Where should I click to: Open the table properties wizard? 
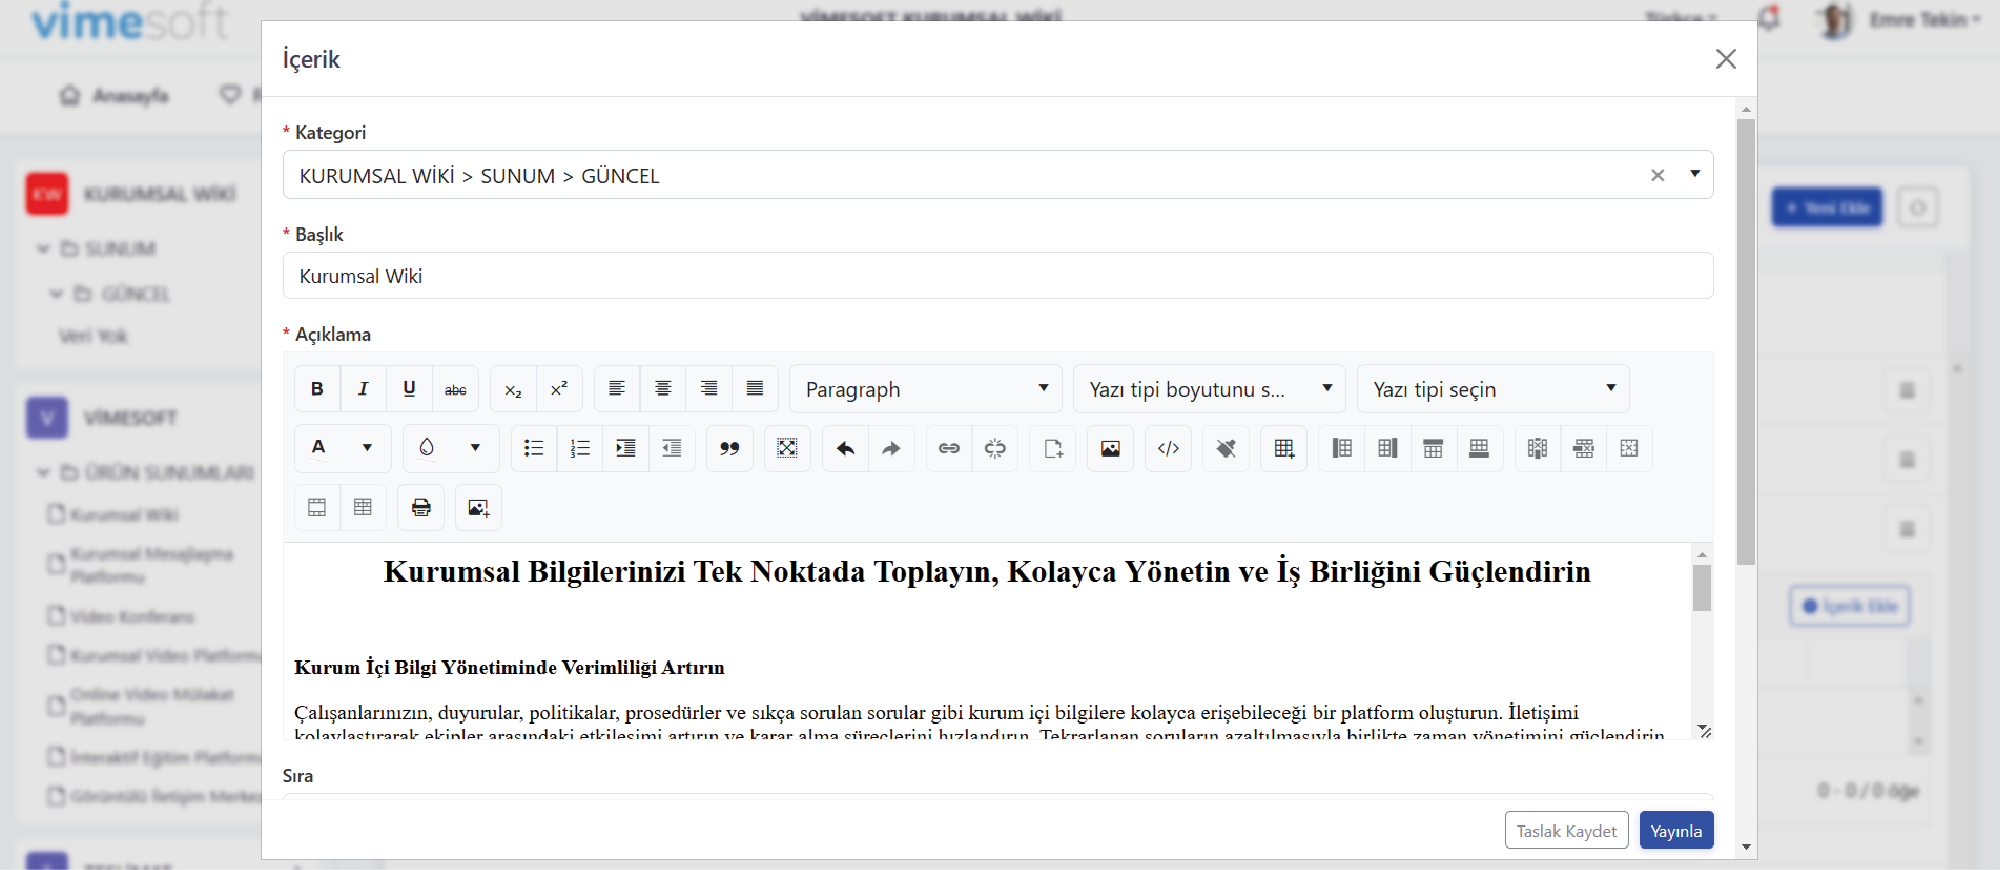[317, 507]
